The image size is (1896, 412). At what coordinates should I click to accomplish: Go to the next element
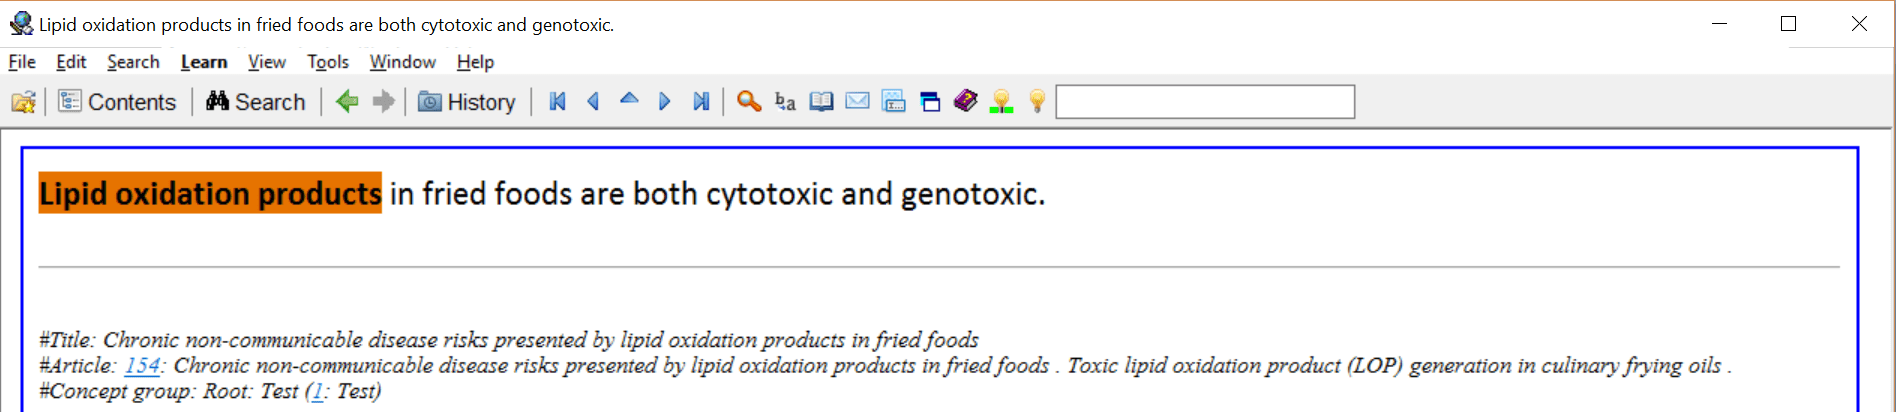click(664, 101)
